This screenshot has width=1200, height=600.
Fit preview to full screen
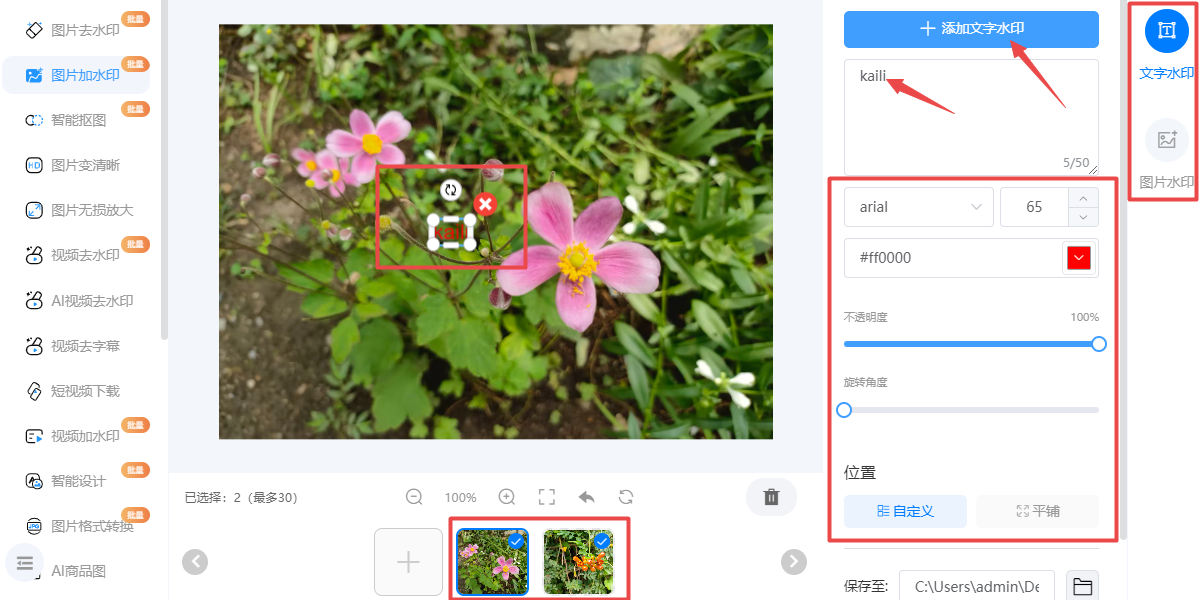pos(547,497)
